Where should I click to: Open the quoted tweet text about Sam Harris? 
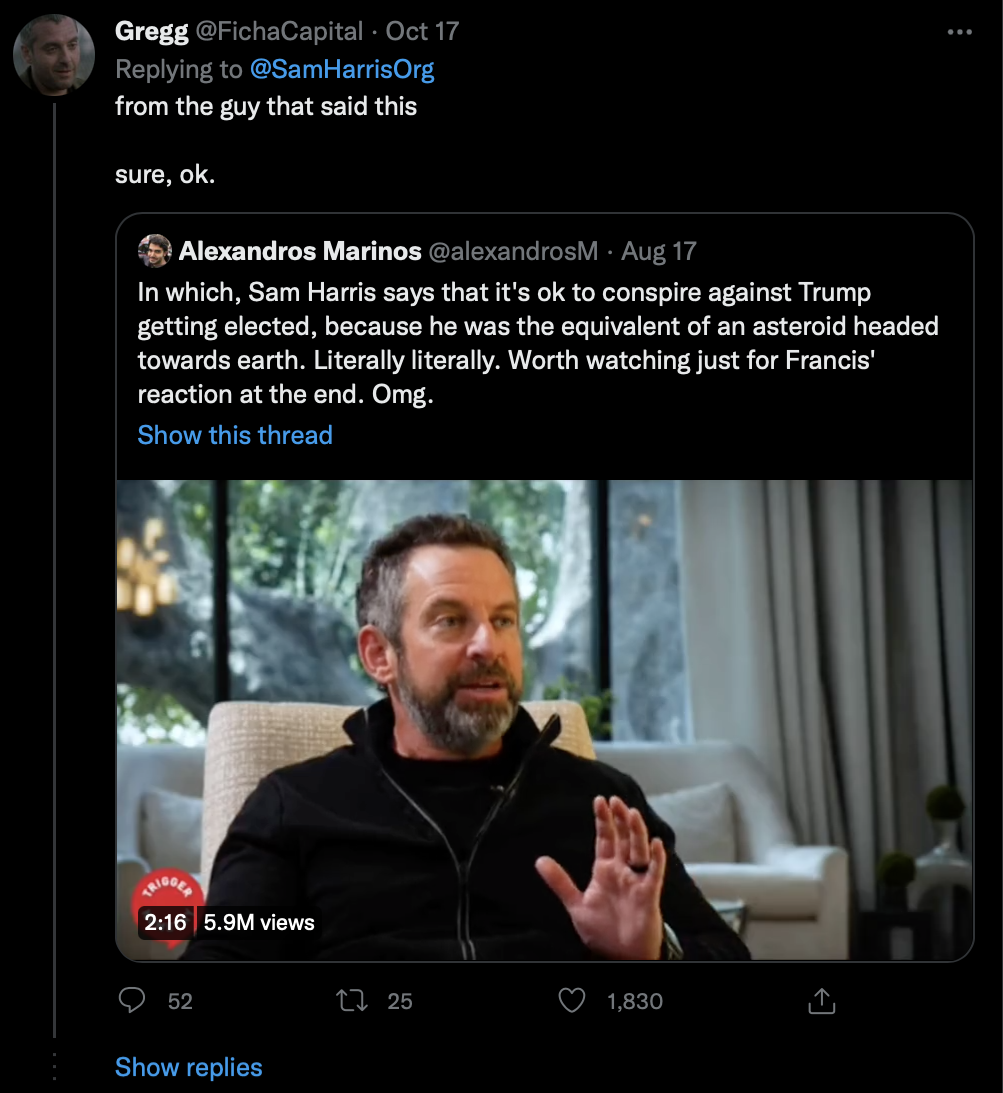(x=538, y=343)
